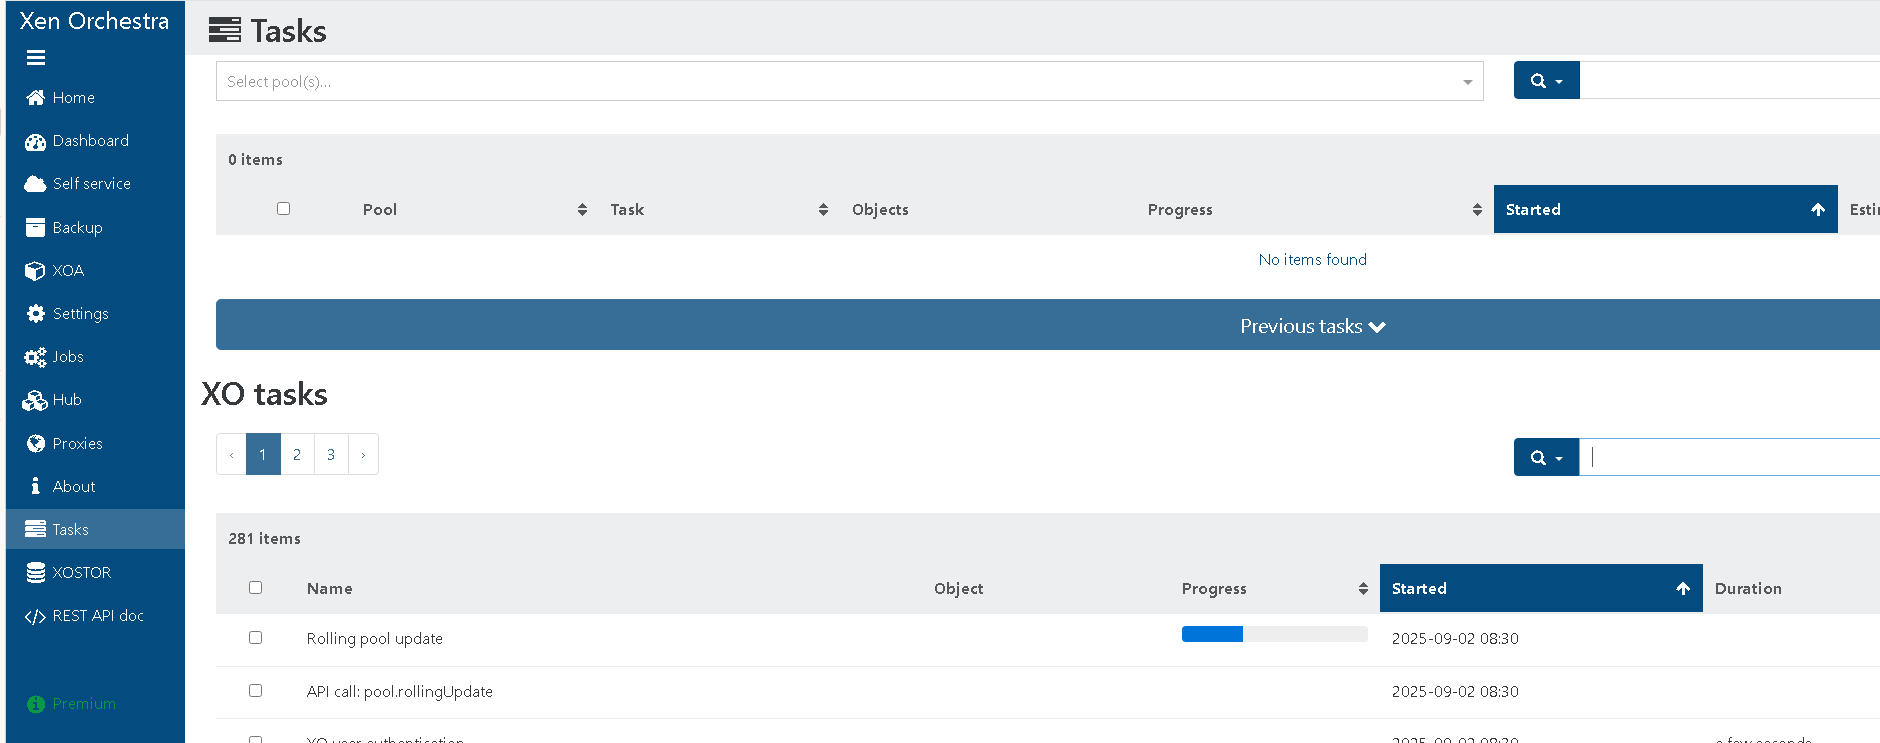
Task: Click the top tasks search field
Action: click(x=1729, y=81)
